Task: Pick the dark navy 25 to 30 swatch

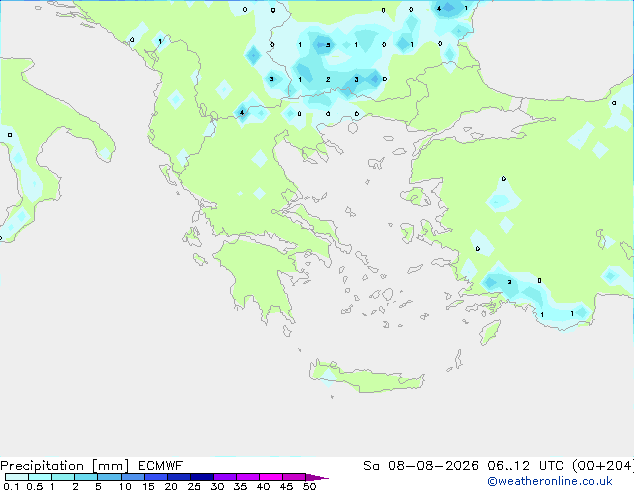Action: pos(202,477)
